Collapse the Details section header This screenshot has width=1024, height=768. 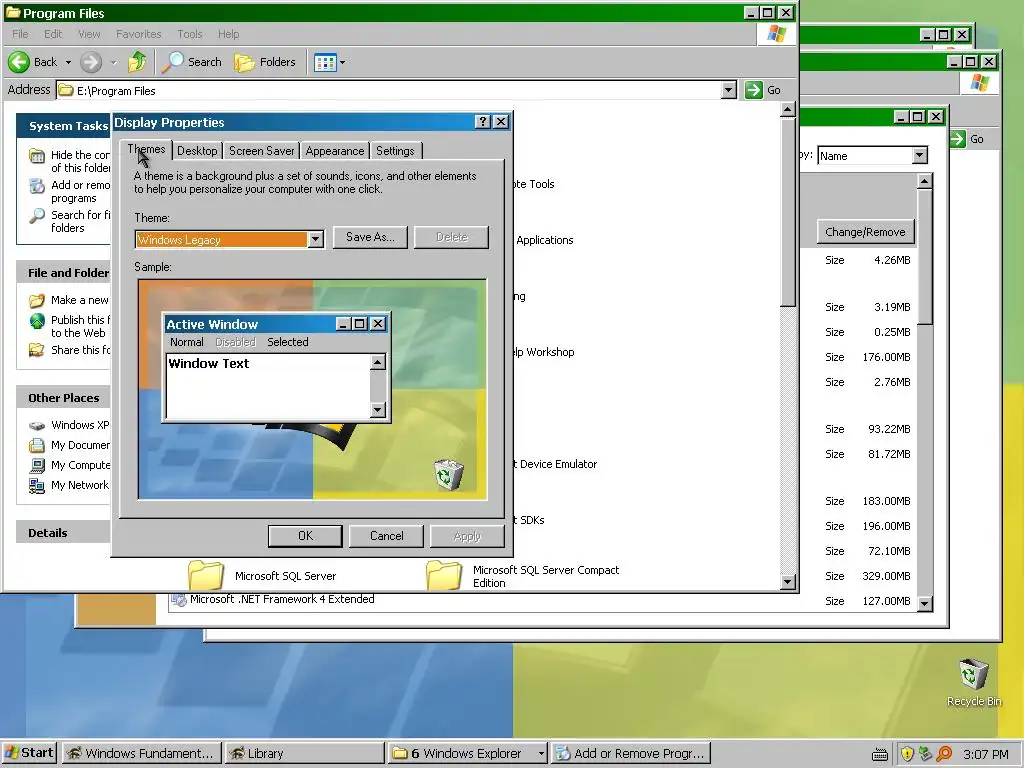tap(63, 533)
